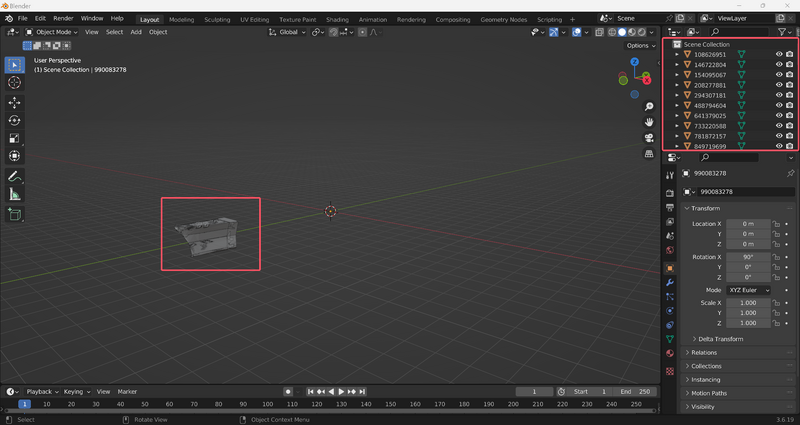Screen dimensions: 800x425
Task: Open the Object Data mesh tab
Action: pyautogui.click(x=670, y=339)
